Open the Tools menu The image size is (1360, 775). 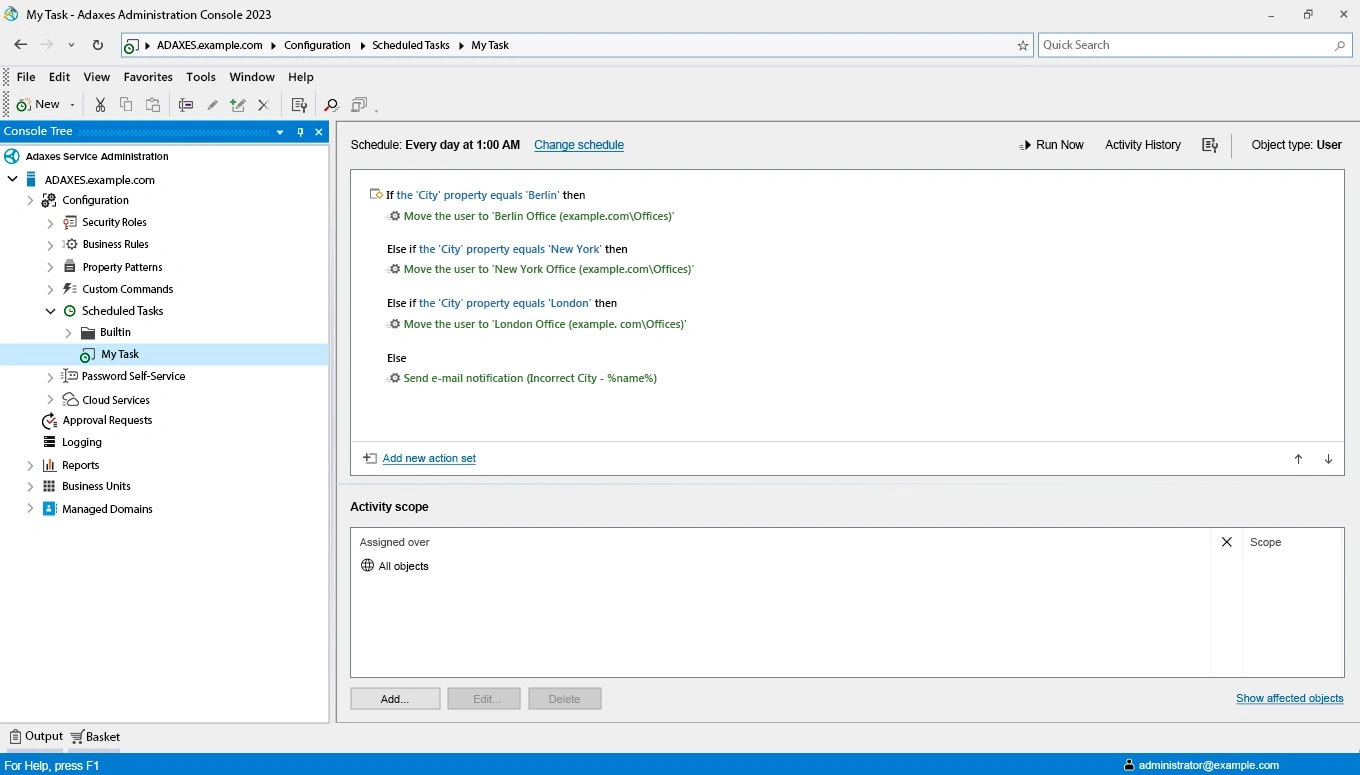(200, 77)
